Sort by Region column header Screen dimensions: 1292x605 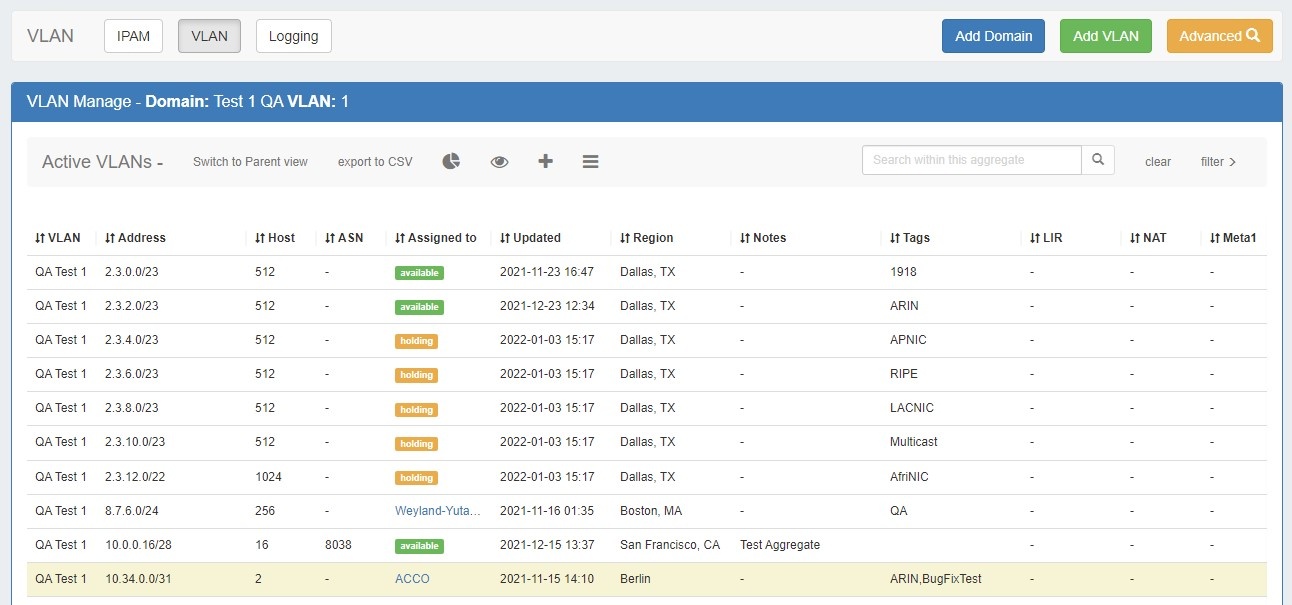[647, 238]
